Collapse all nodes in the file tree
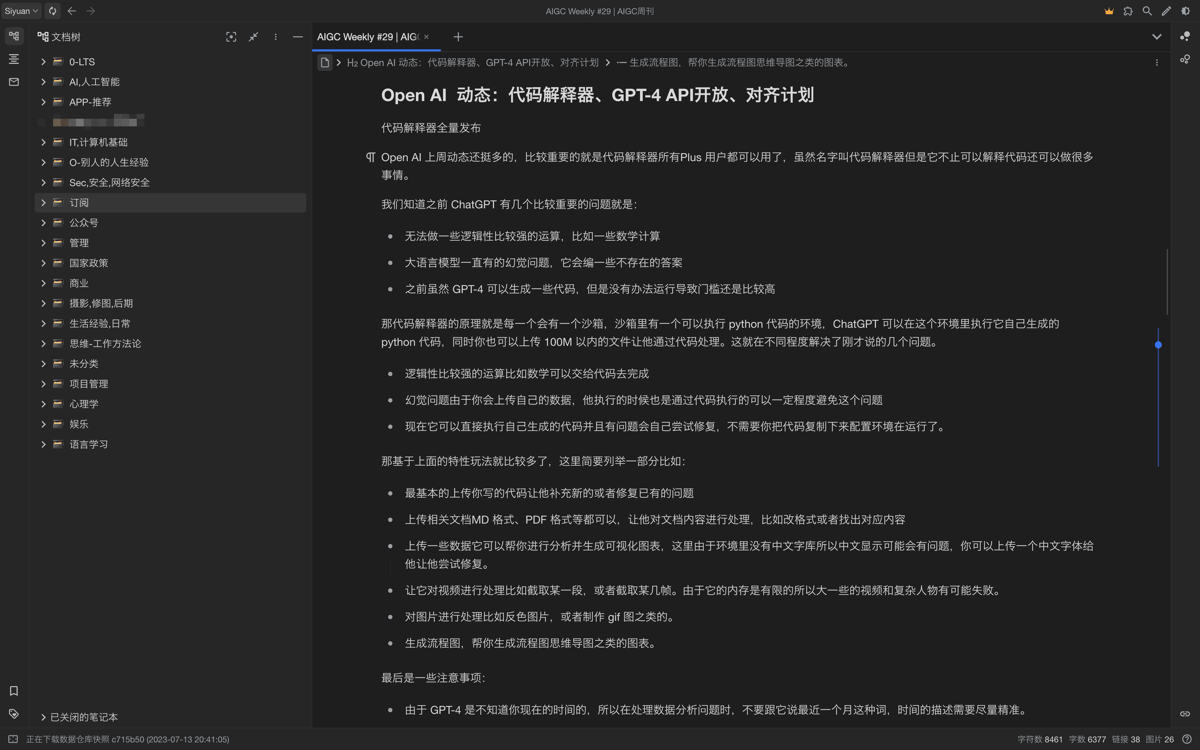1200x750 pixels. [x=253, y=37]
